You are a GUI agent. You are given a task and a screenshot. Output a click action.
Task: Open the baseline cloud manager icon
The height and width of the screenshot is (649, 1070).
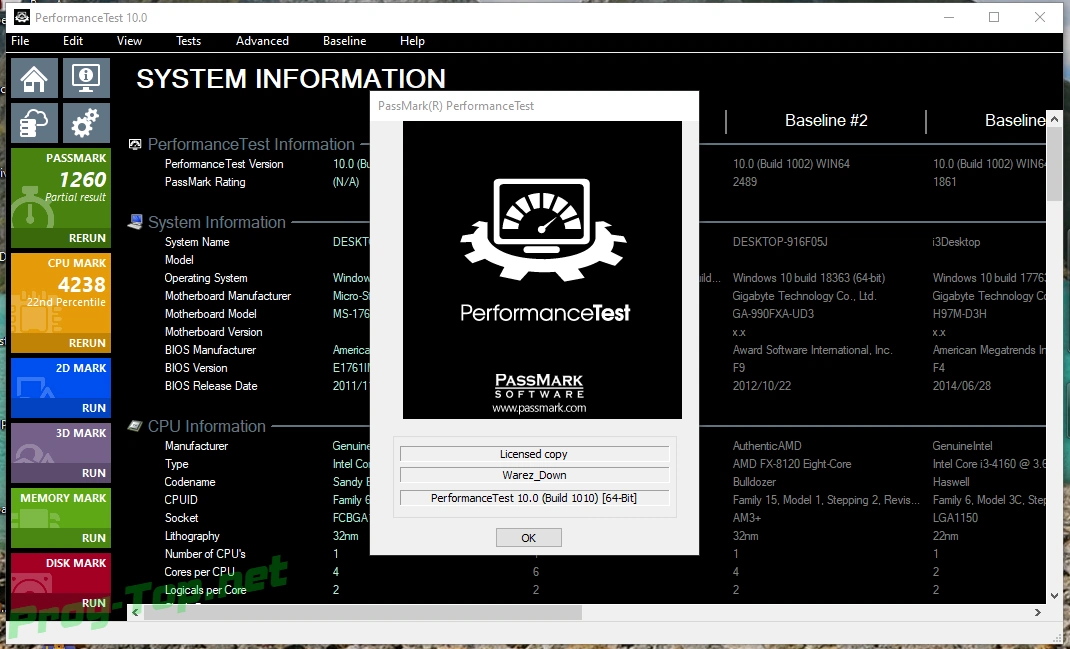point(34,123)
